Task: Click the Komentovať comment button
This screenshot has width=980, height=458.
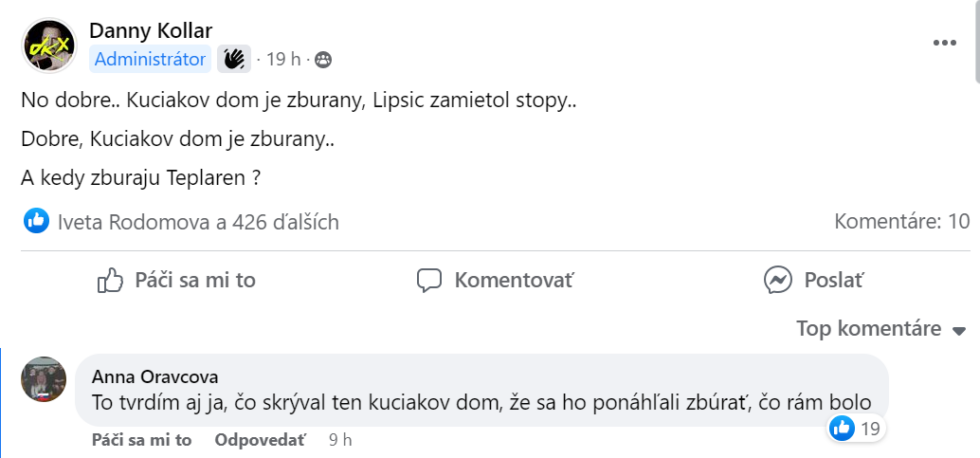Action: [x=495, y=280]
